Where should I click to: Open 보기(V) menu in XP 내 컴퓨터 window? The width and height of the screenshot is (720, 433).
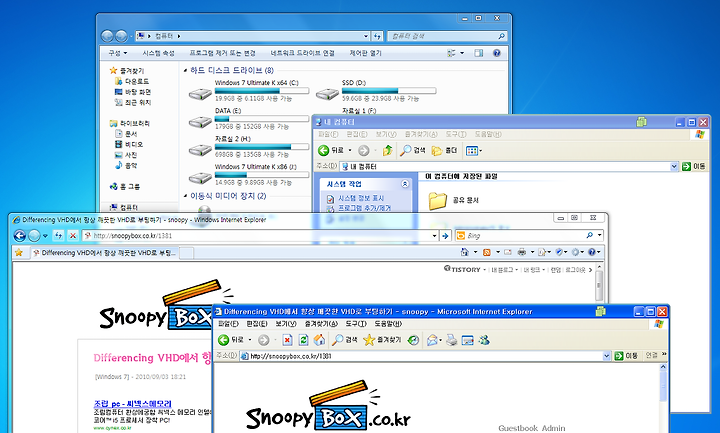(386, 134)
